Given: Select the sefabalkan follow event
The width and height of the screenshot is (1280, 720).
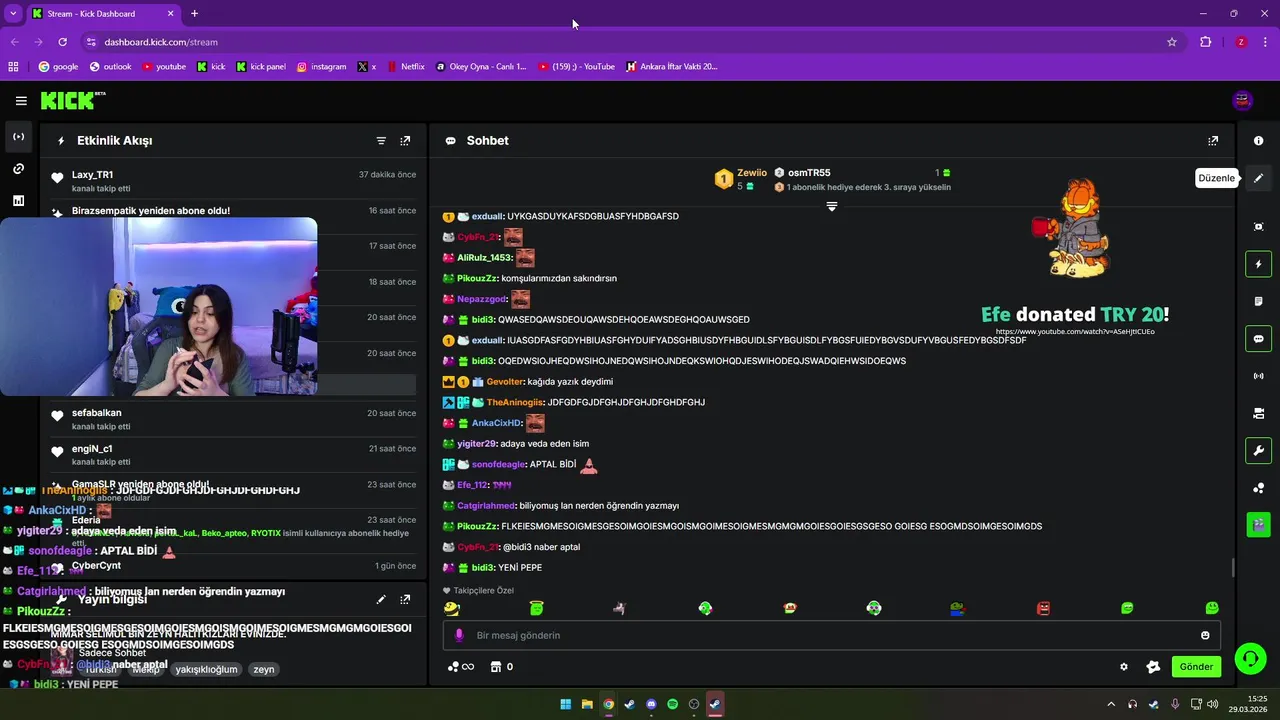Looking at the screenshot, I should pyautogui.click(x=234, y=419).
